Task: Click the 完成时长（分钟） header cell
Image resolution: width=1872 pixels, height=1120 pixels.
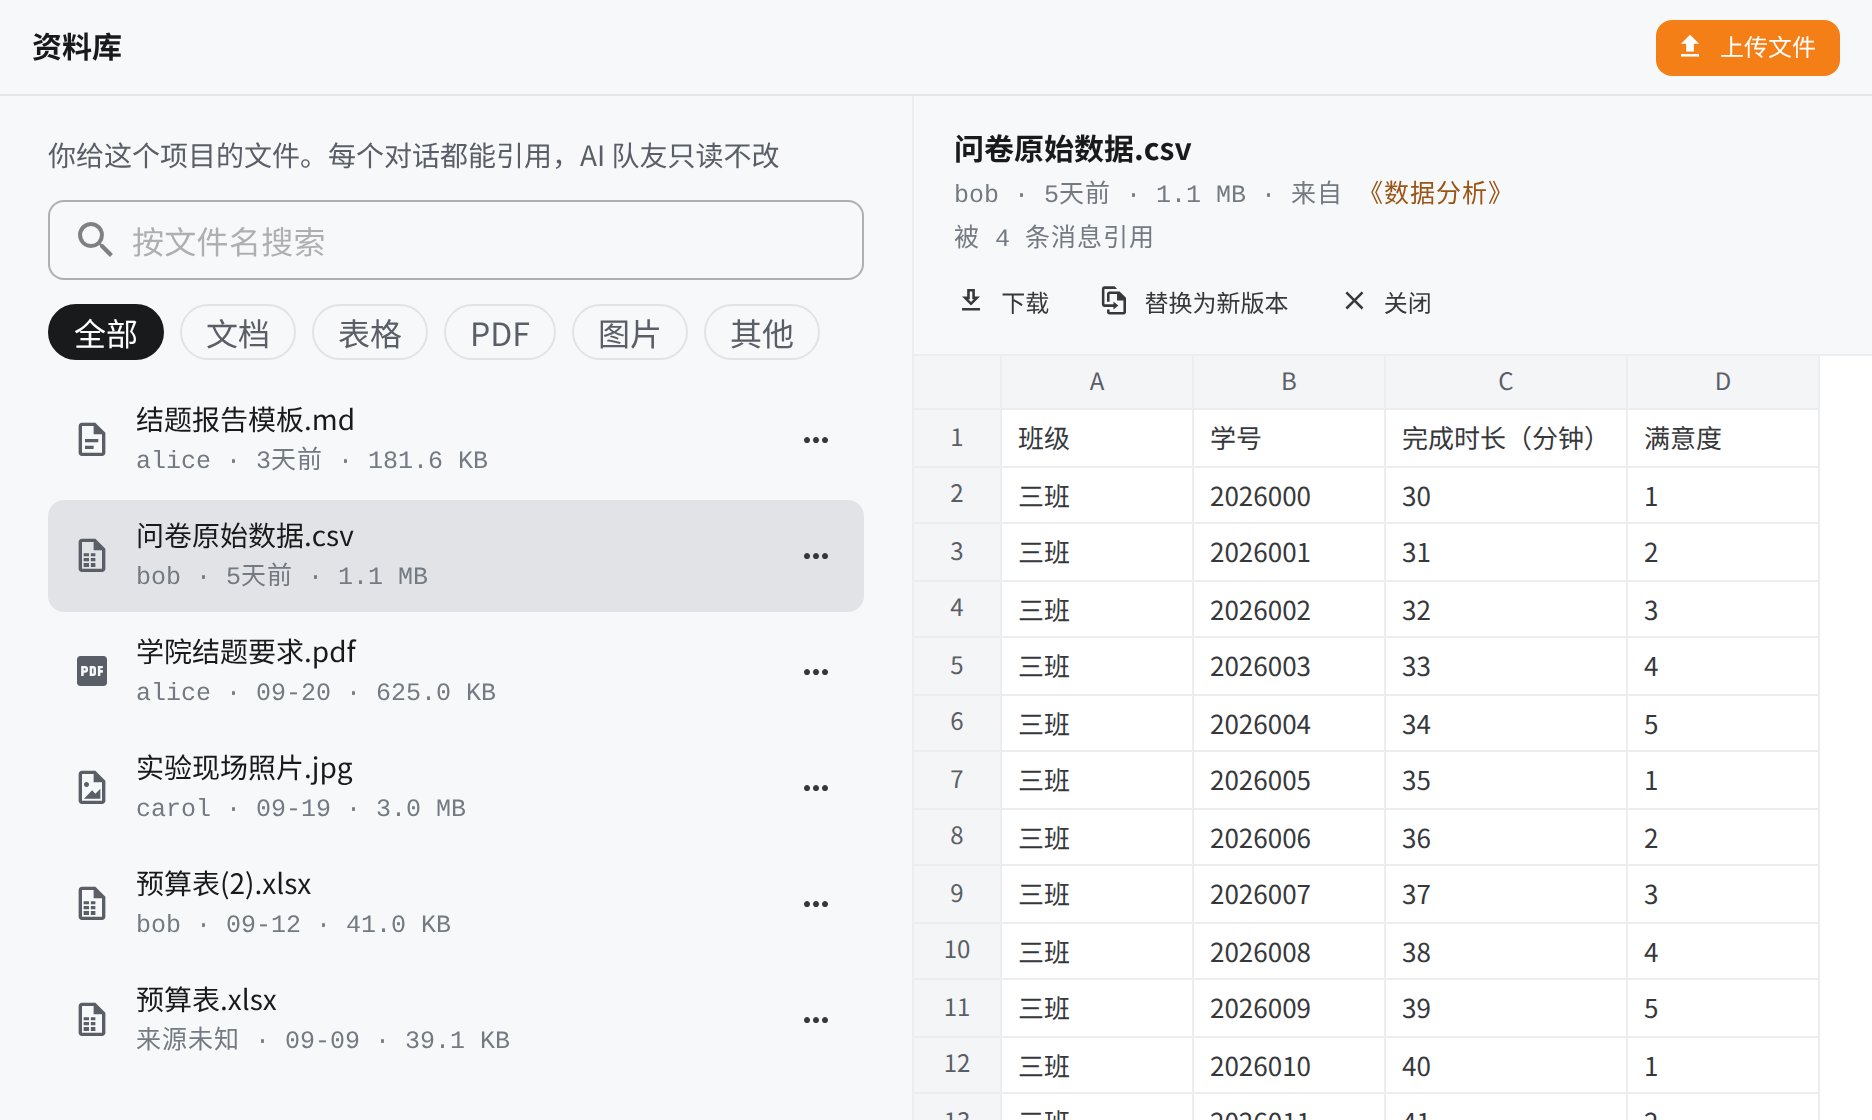Action: (x=1506, y=438)
